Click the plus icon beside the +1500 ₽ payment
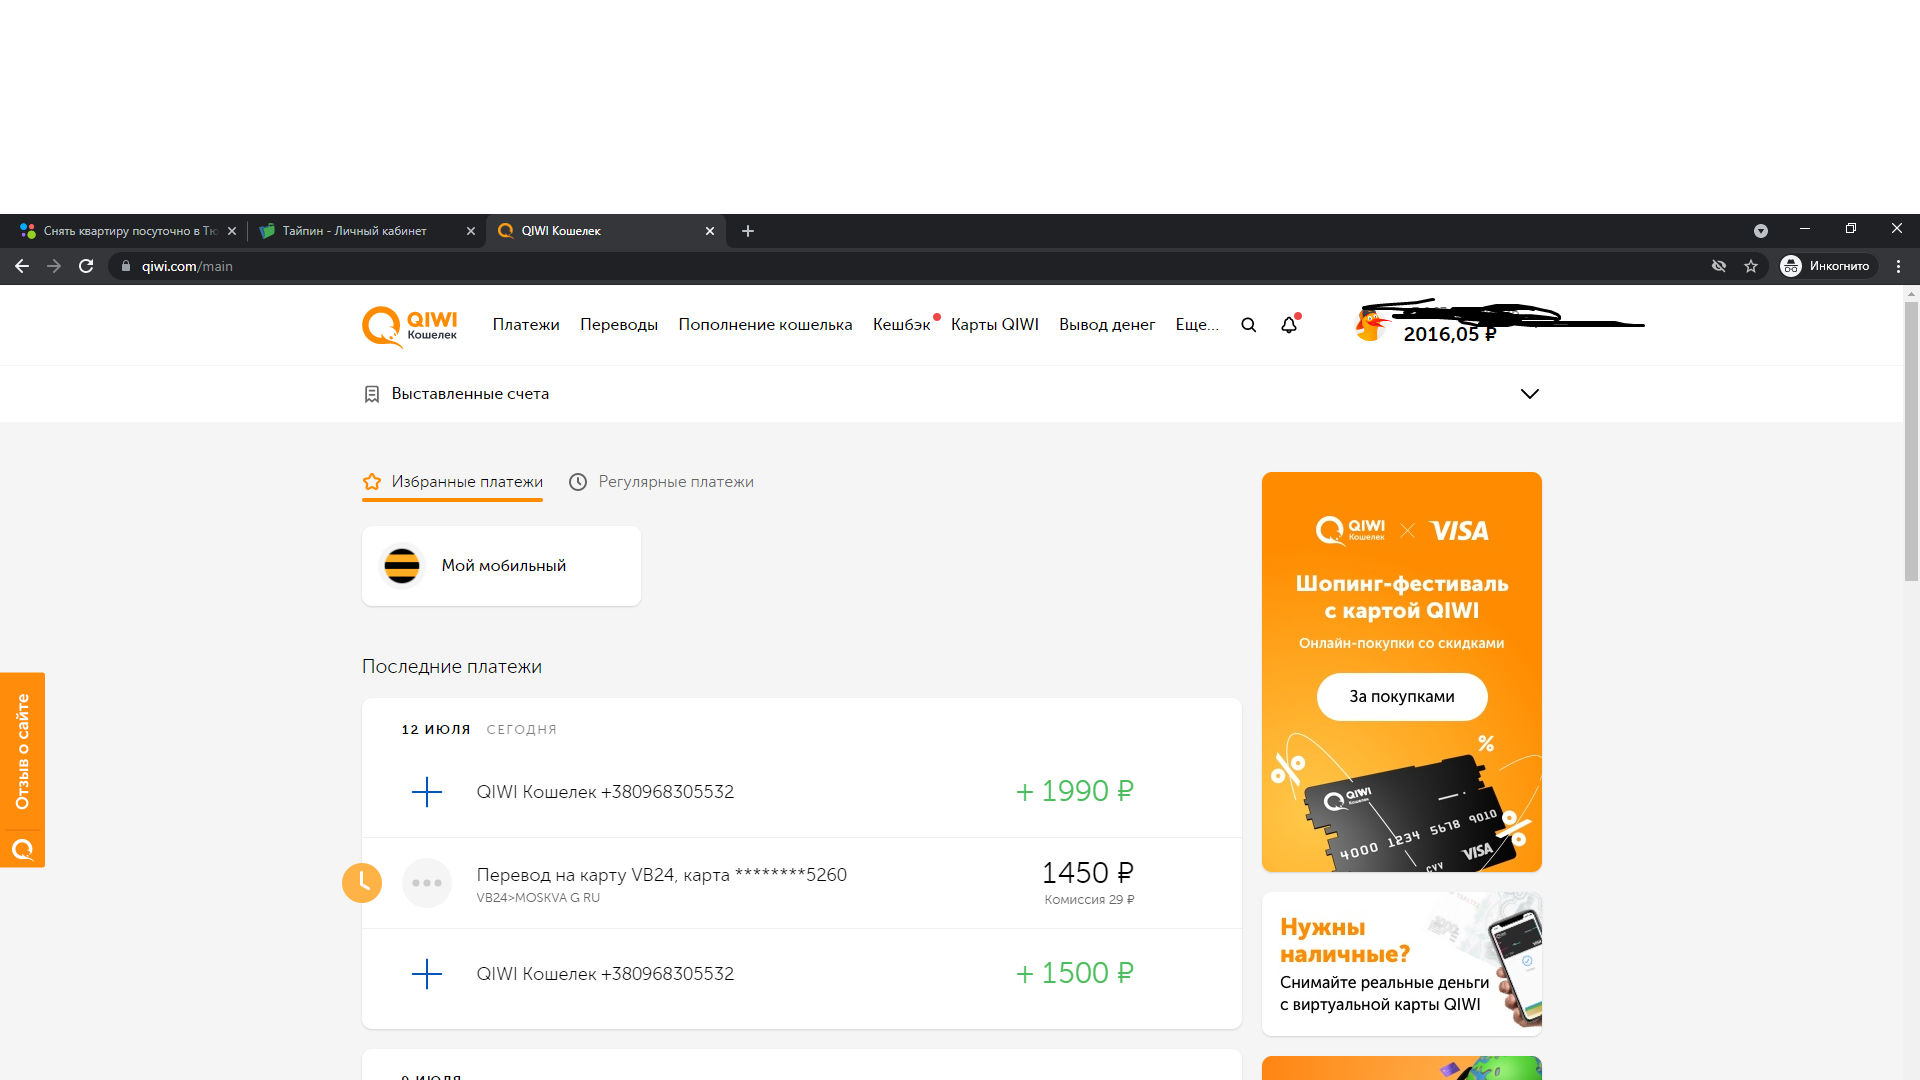Screen dimensions: 1920x1080 pos(427,974)
